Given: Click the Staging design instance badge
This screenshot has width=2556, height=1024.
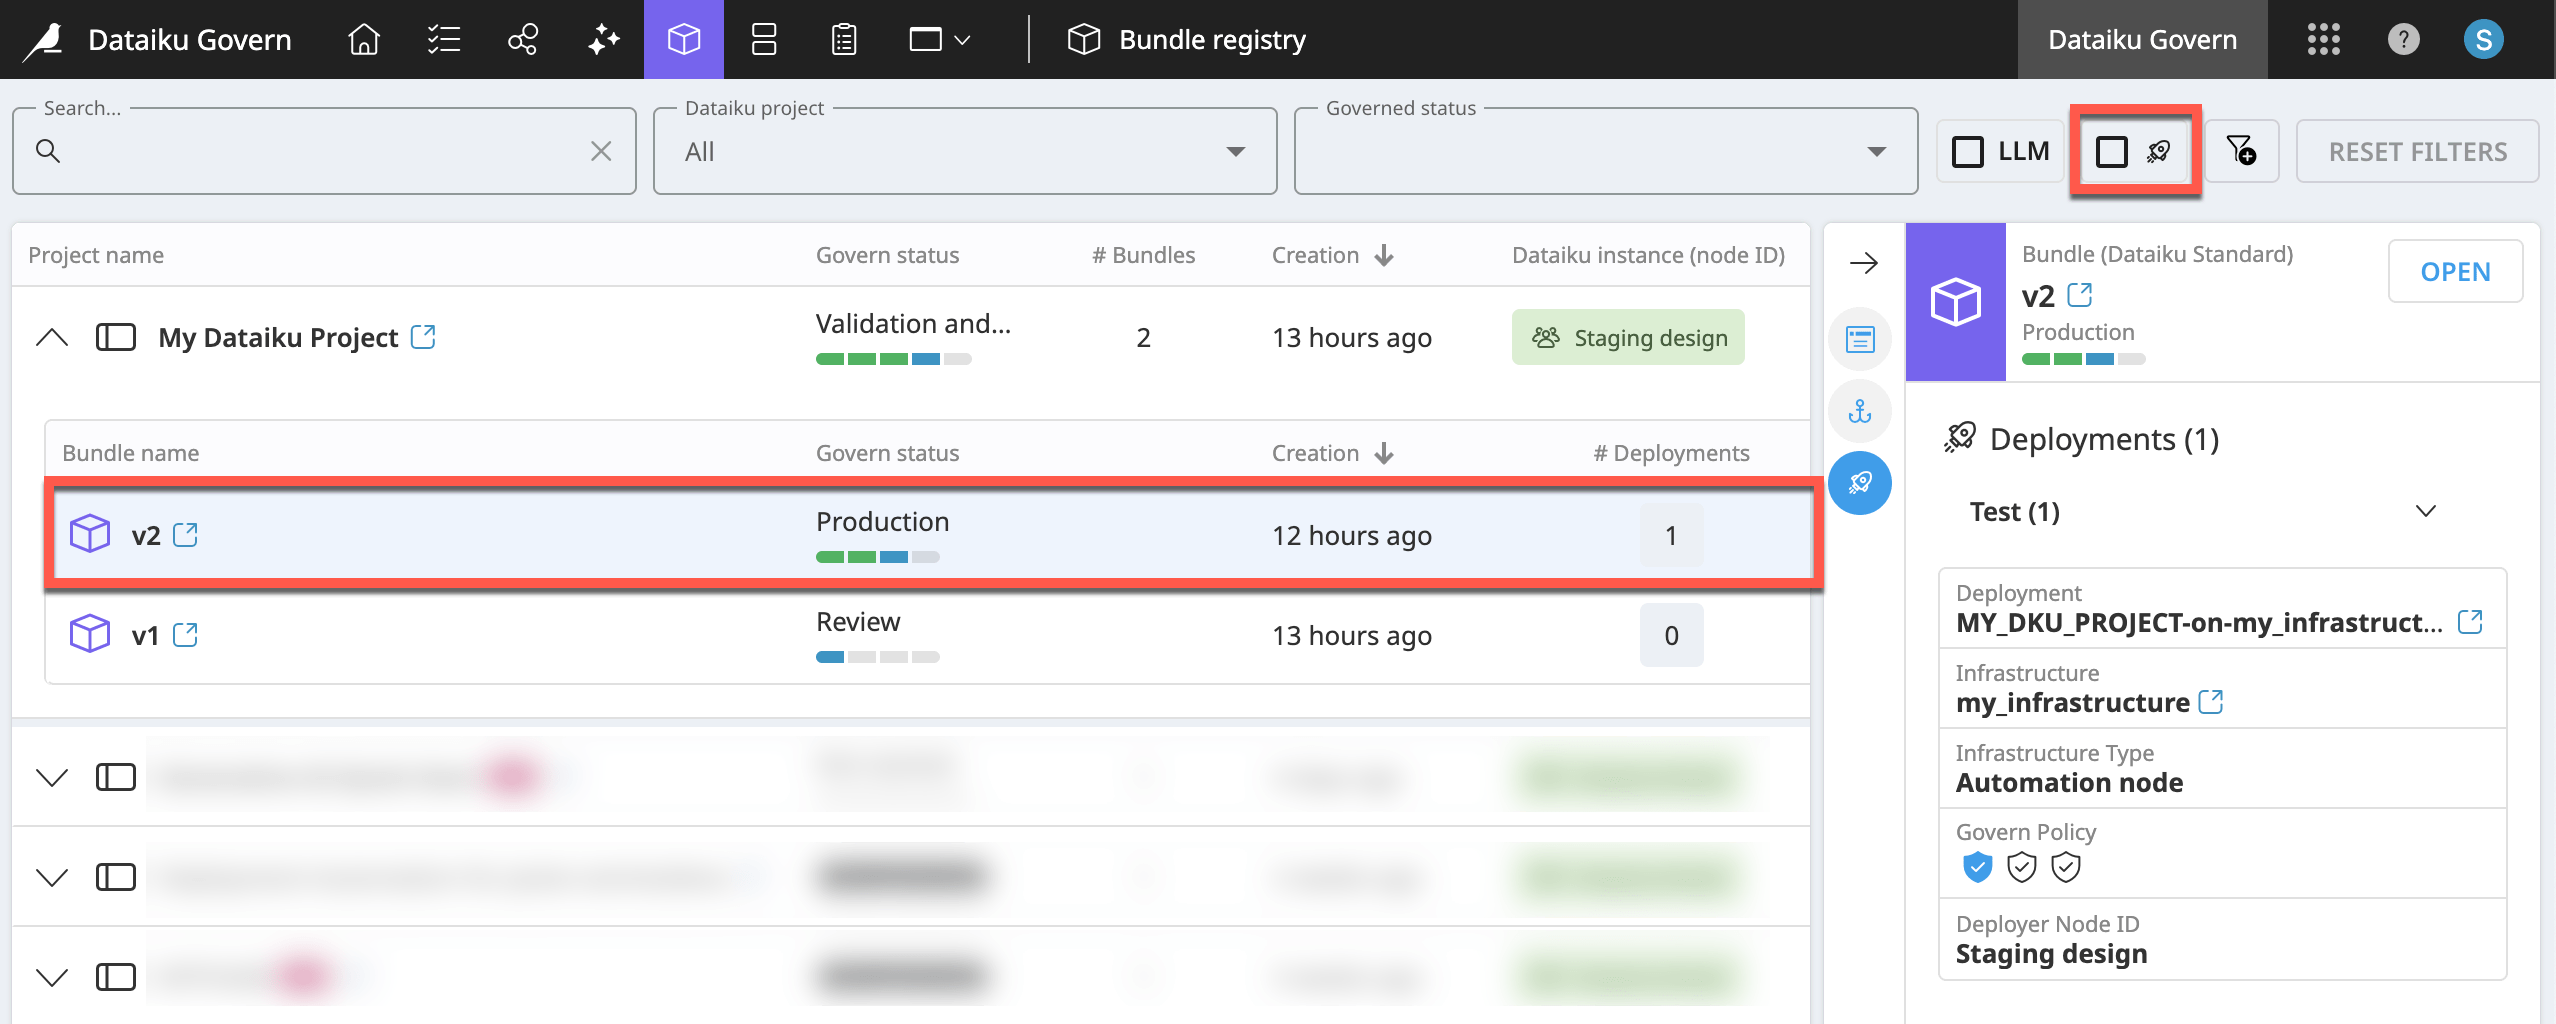Looking at the screenshot, I should point(1628,337).
